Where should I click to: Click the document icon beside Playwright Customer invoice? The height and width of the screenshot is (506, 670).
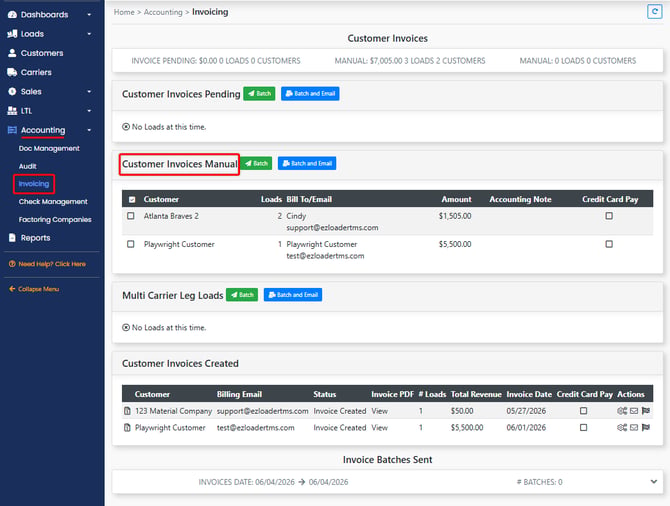pos(127,427)
